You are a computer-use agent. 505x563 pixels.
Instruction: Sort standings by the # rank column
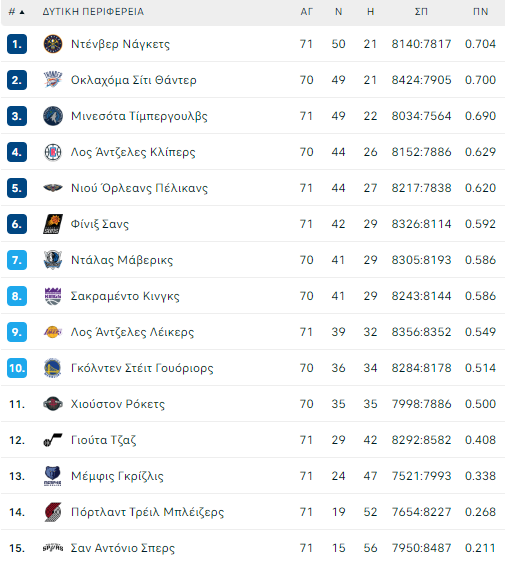[17, 12]
